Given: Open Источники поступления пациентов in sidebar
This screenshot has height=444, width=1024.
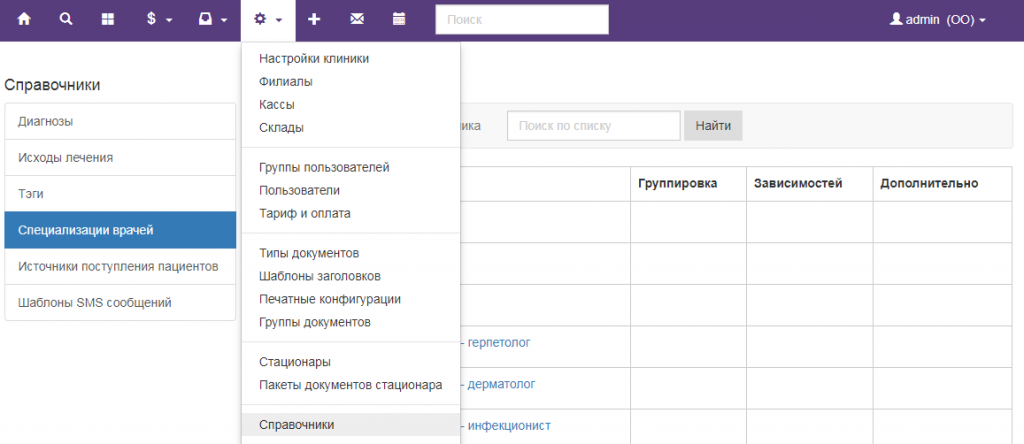Looking at the screenshot, I should (120, 266).
